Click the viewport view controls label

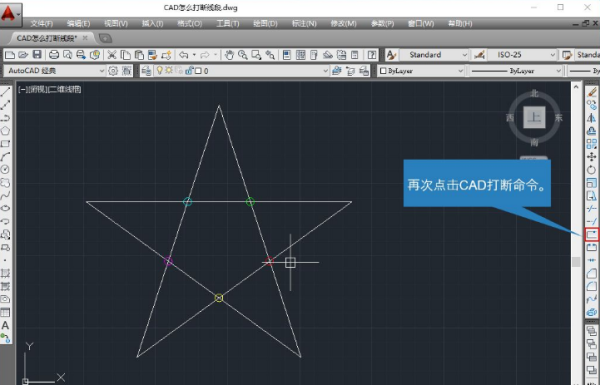(x=49, y=89)
